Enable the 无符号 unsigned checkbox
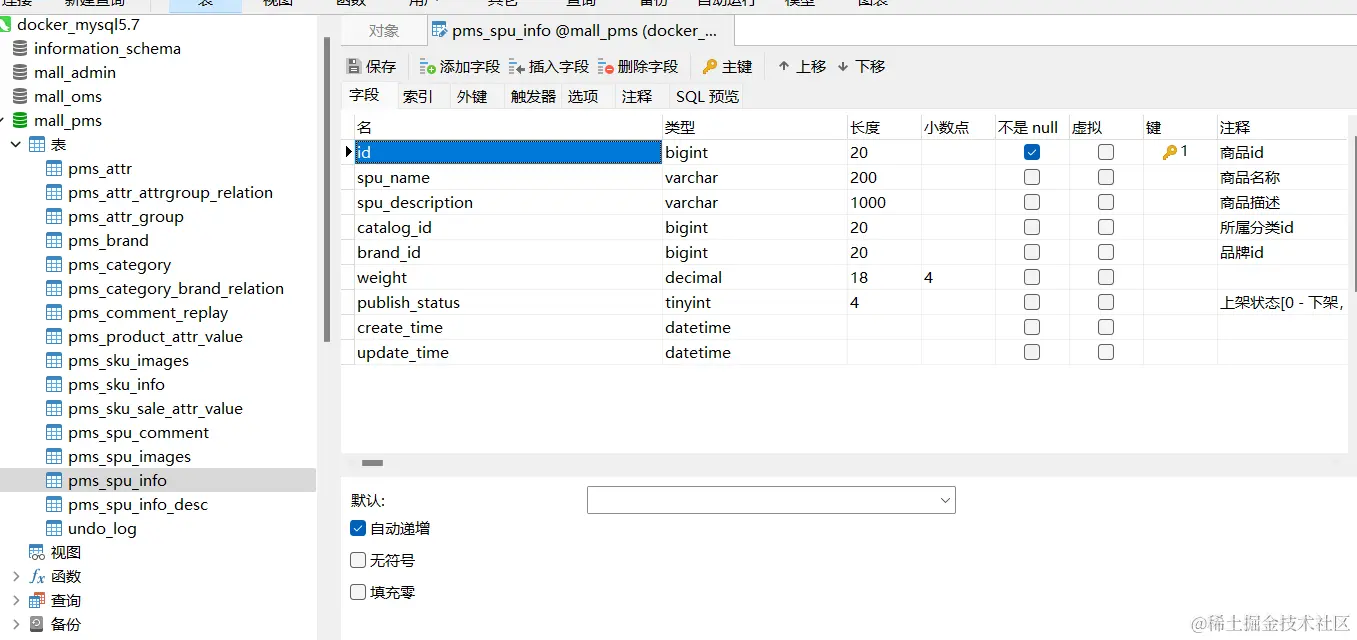Image resolution: width=1357 pixels, height=640 pixels. pos(358,560)
